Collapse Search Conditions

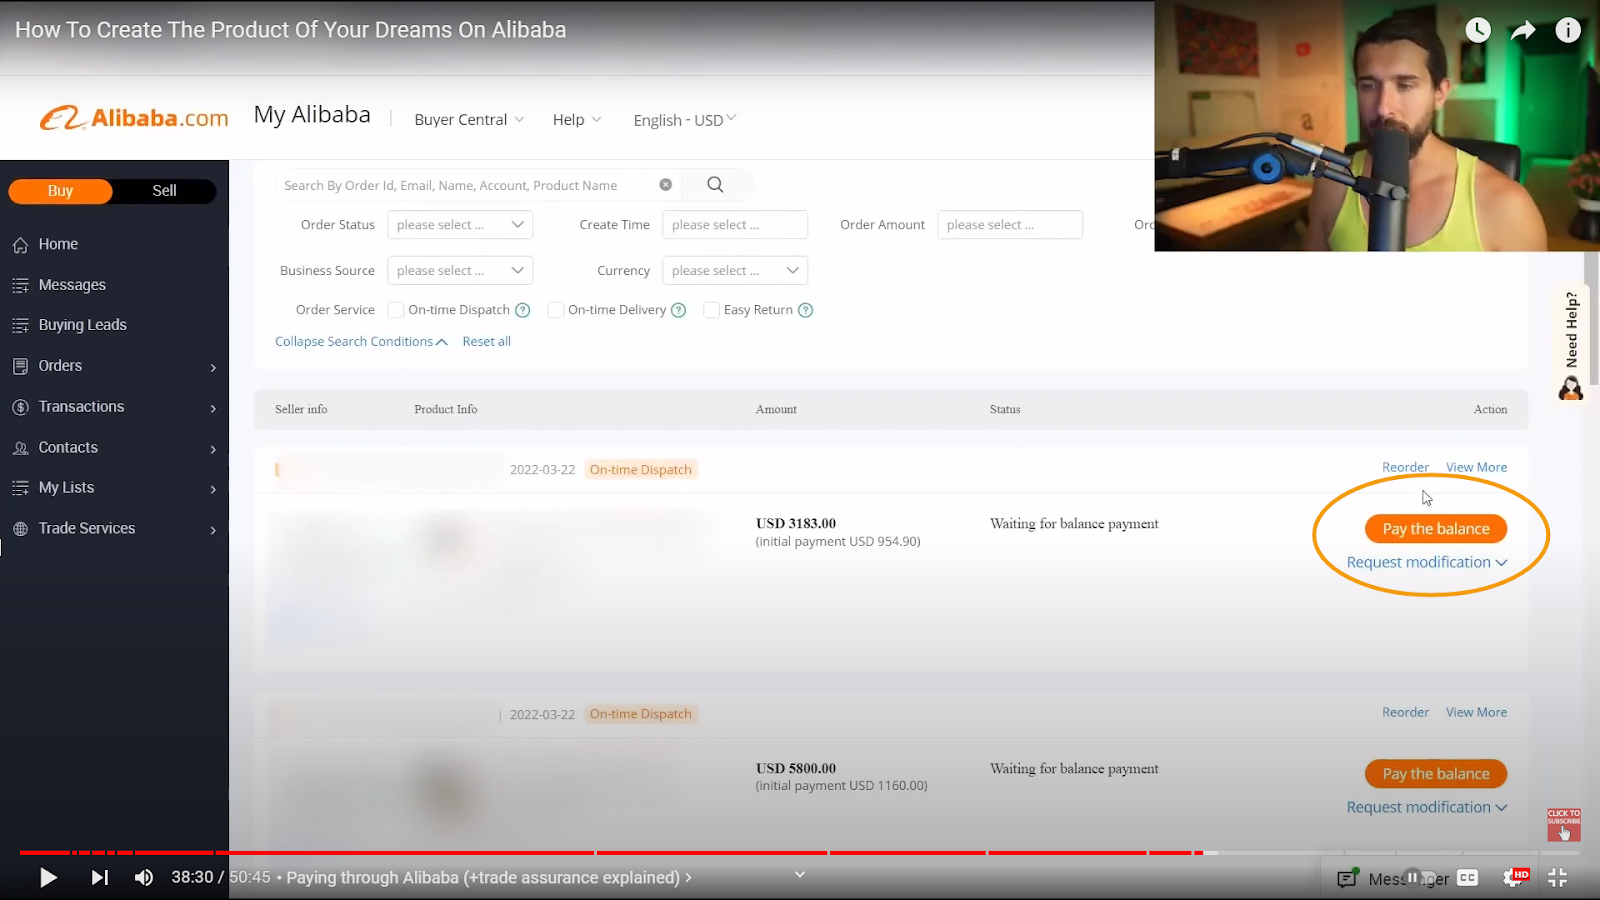361,341
